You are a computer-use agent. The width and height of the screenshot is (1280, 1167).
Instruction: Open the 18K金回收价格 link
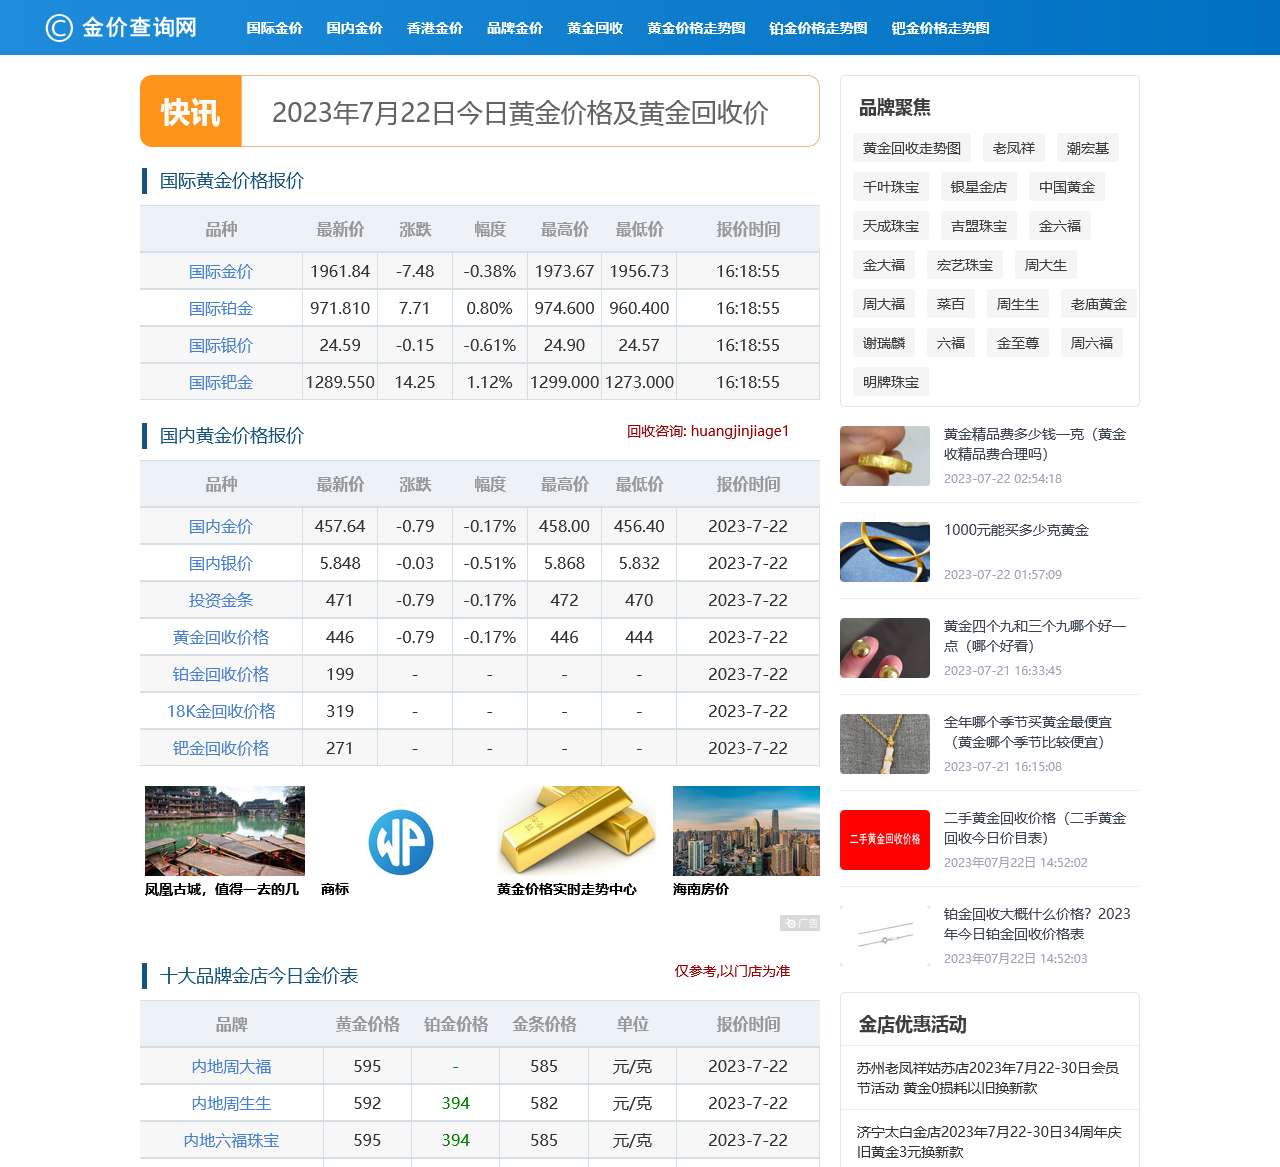click(221, 711)
